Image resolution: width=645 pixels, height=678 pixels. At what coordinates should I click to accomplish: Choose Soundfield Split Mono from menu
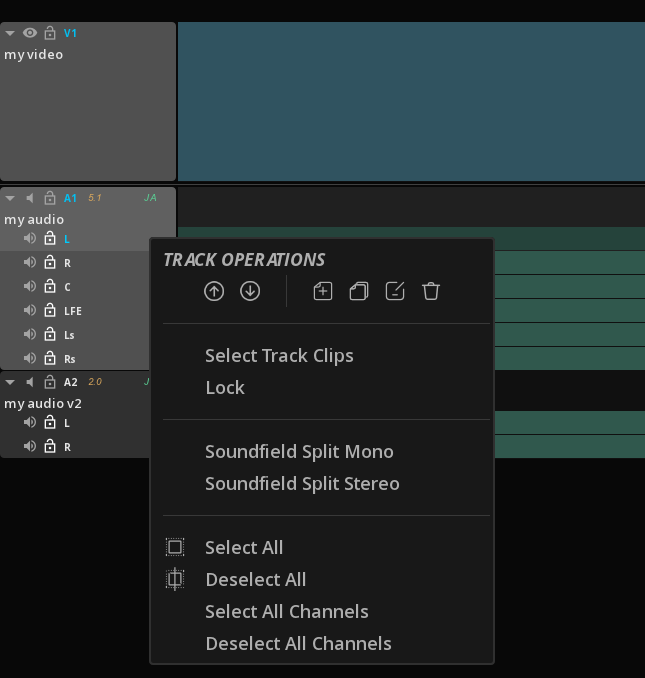tap(299, 452)
